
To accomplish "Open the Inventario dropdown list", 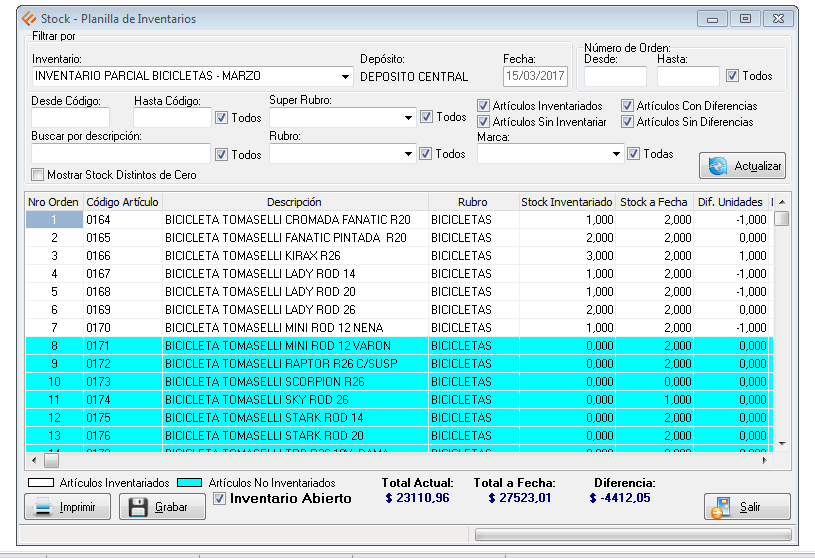I will [346, 76].
